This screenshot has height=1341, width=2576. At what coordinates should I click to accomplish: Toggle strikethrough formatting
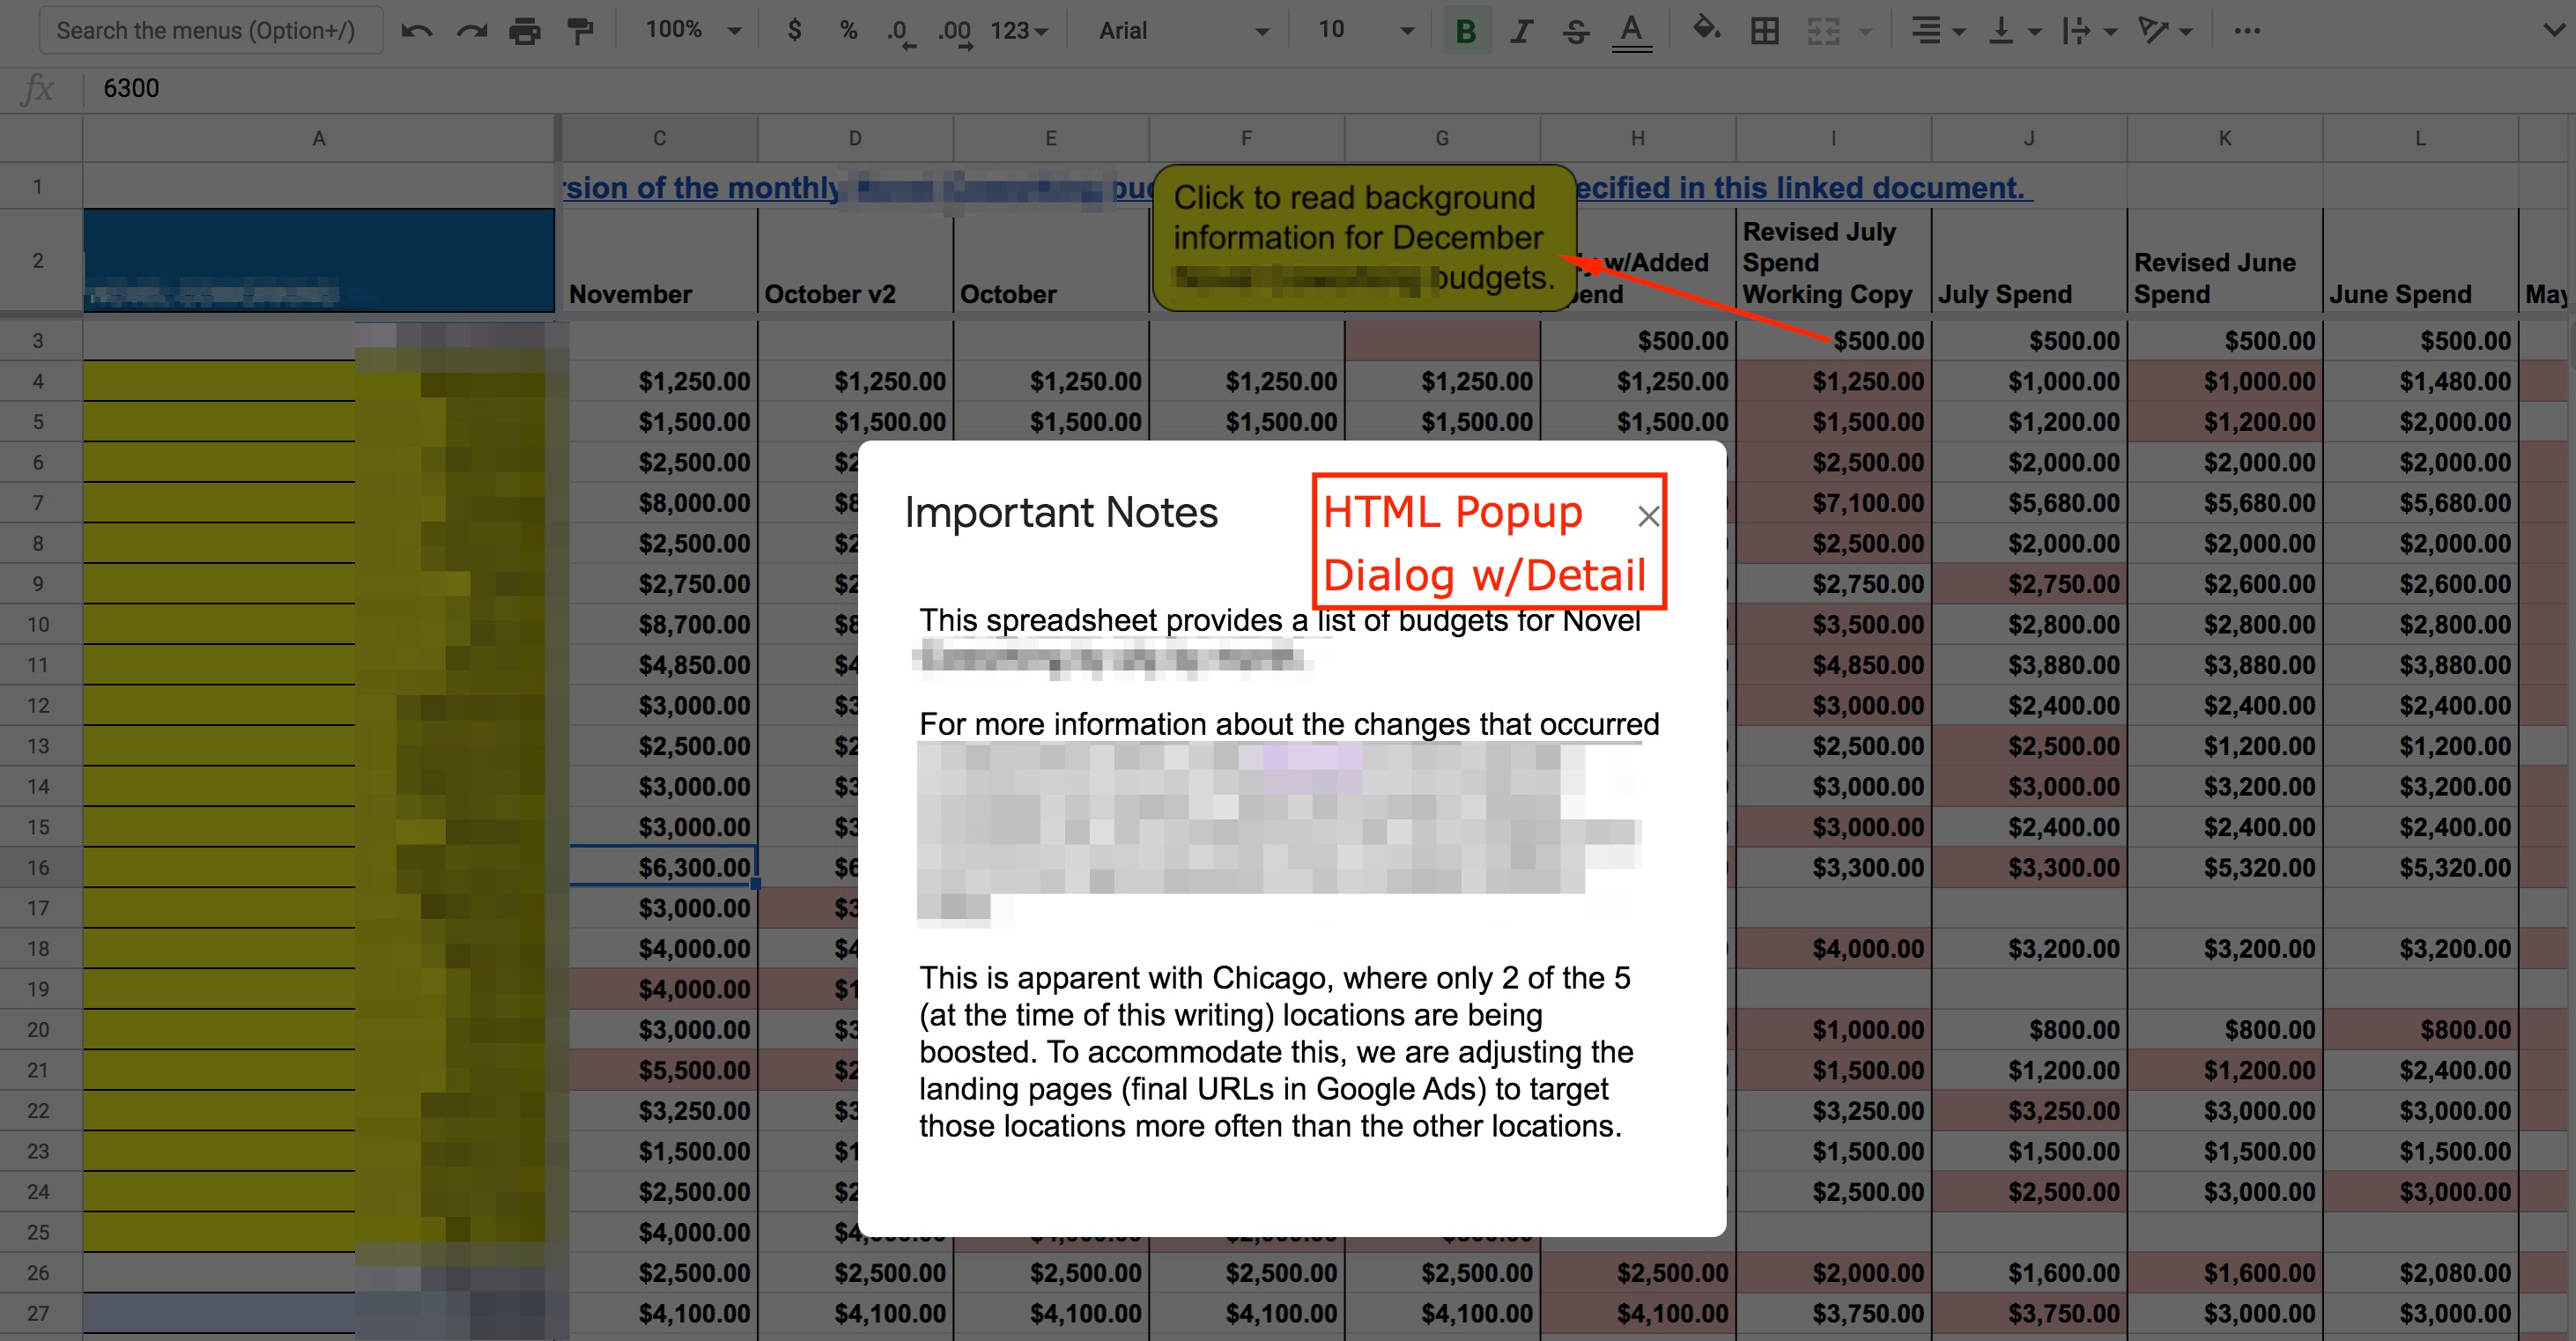(x=1575, y=30)
